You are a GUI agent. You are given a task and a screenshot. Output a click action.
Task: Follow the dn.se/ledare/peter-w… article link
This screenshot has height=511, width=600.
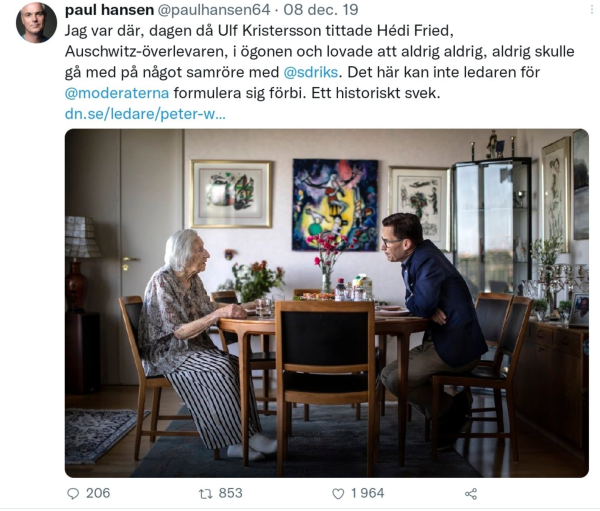(145, 114)
